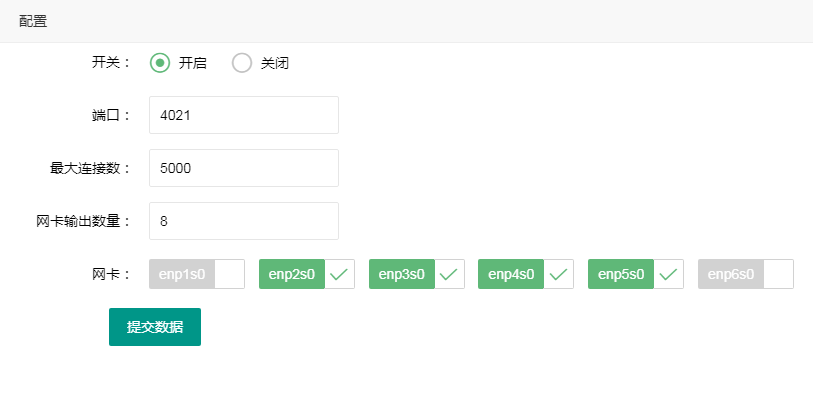Click the green checkmark icon beside enp3s0
The width and height of the screenshot is (814, 418).
(449, 274)
